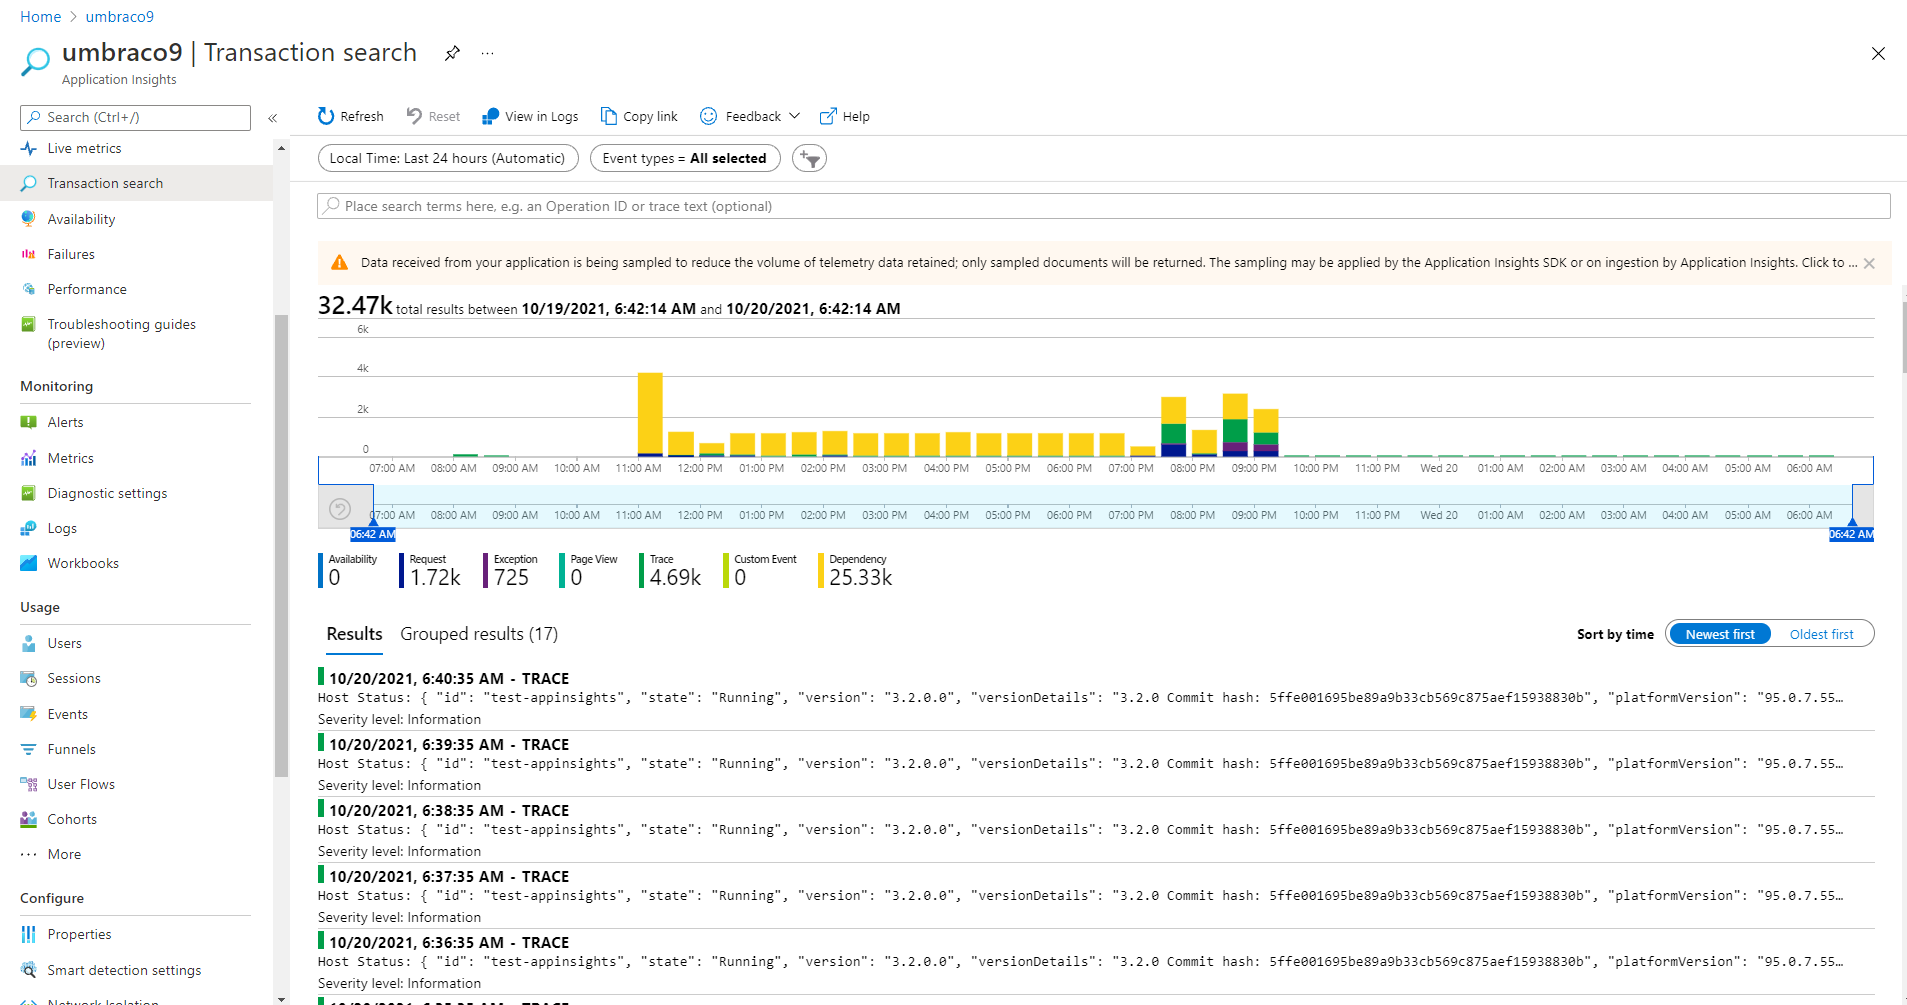Screen dimensions: 1907x1005
Task: Open Availability from sidebar
Action: (81, 219)
